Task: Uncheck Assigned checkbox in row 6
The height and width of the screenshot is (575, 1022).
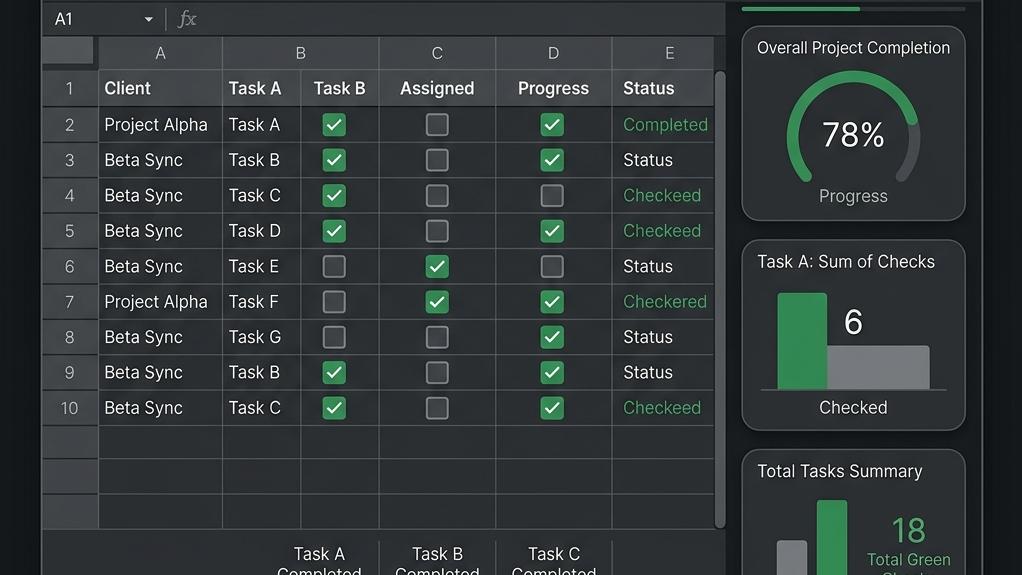Action: click(437, 266)
